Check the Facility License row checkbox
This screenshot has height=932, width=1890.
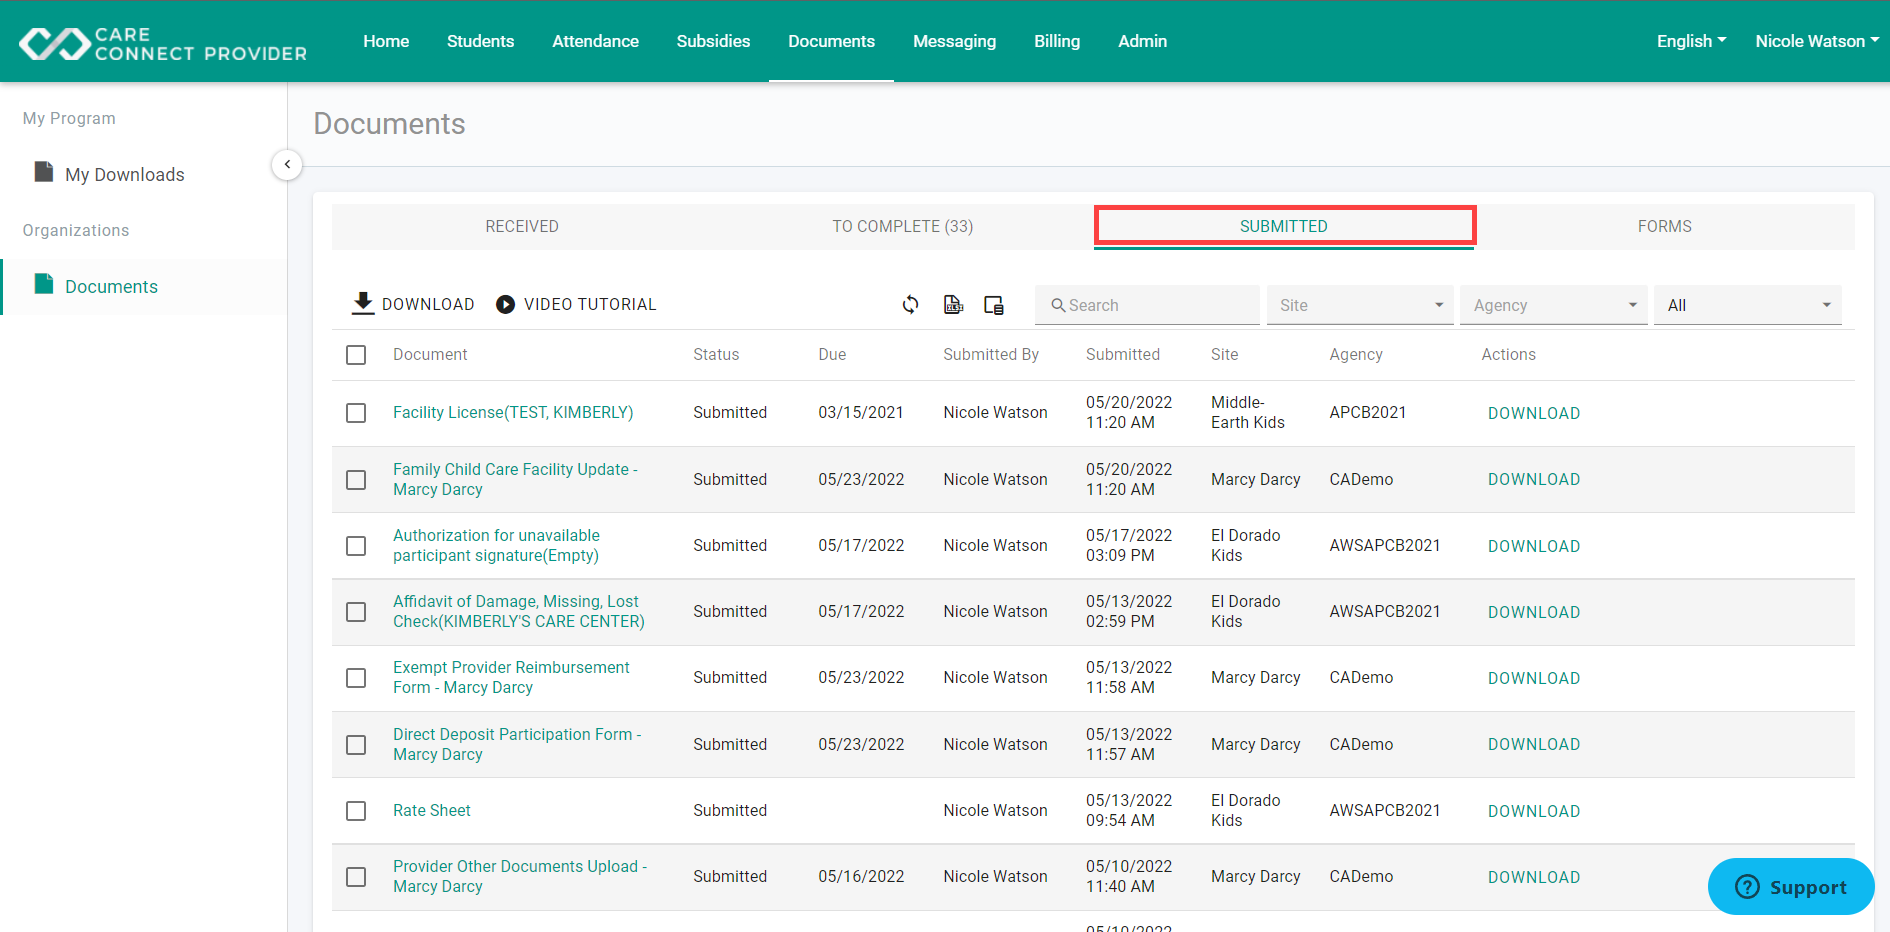[356, 413]
